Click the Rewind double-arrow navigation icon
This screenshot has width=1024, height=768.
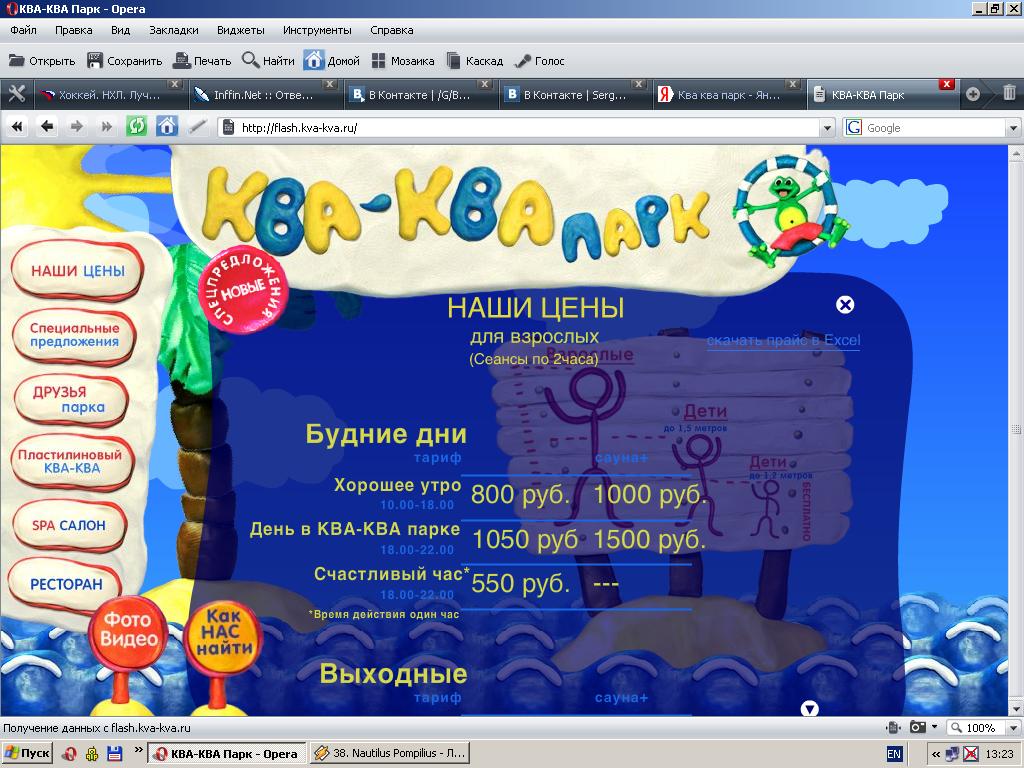click(16, 127)
